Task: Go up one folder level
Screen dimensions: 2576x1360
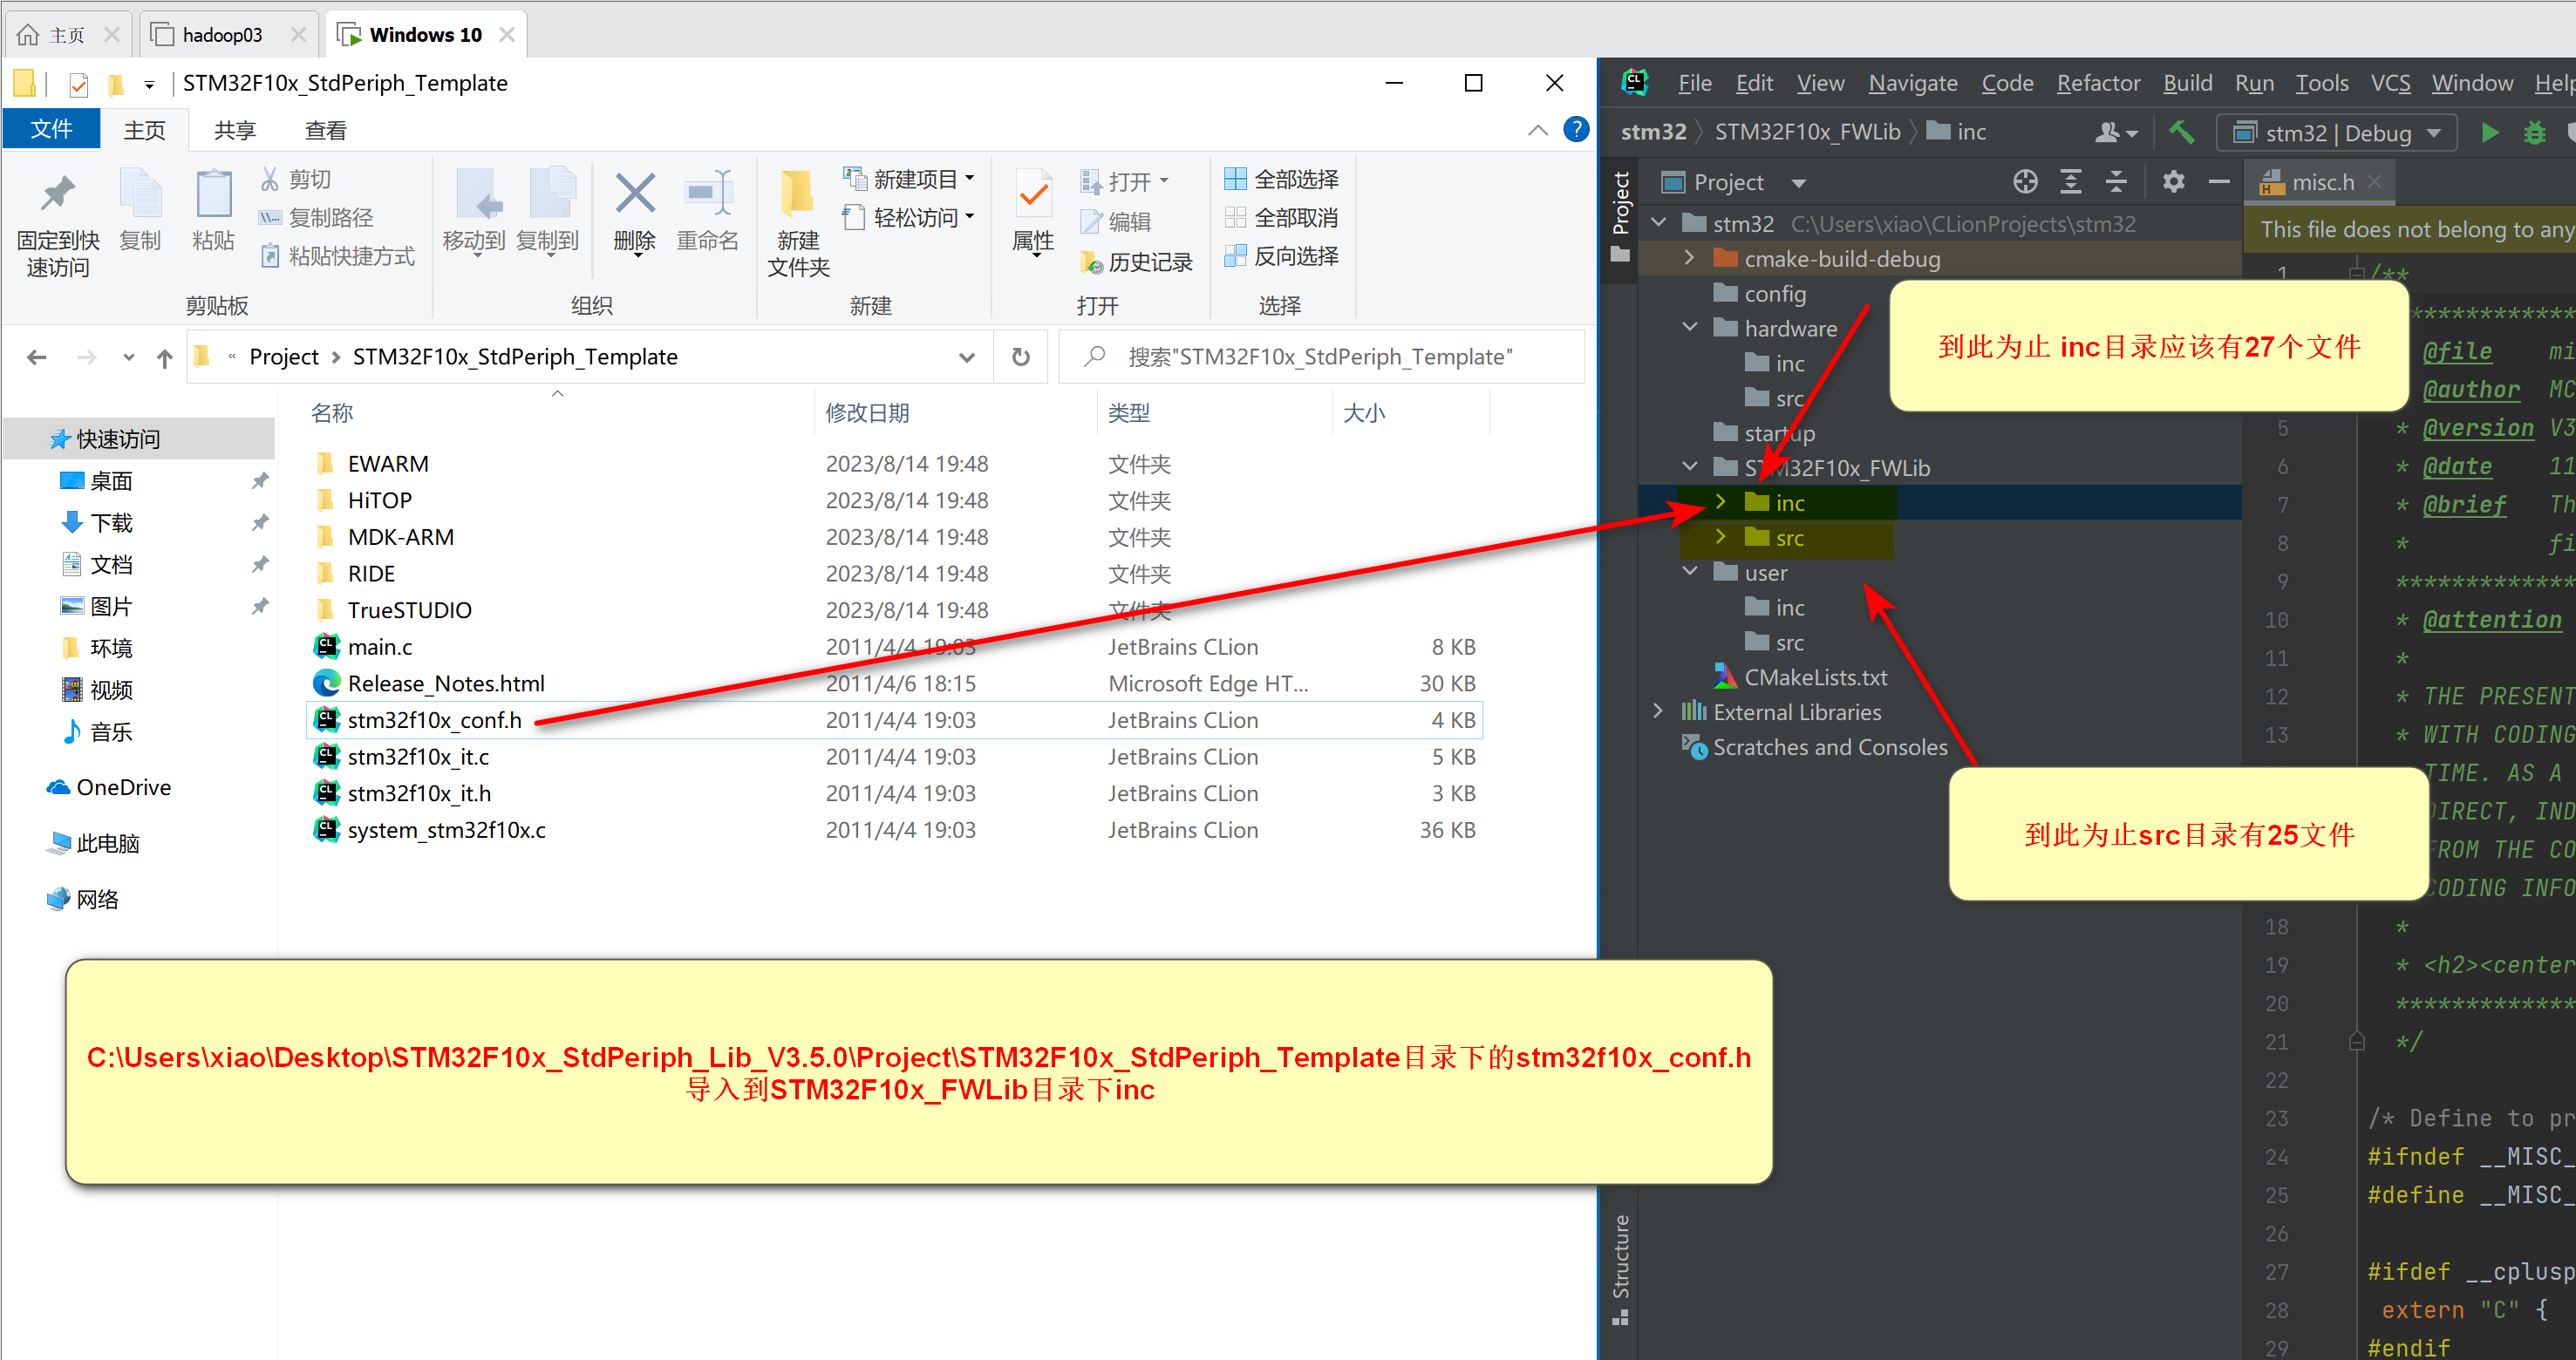Action: [x=165, y=357]
